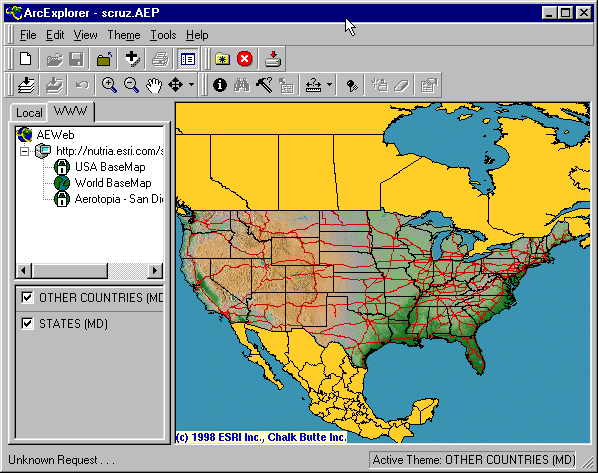The width and height of the screenshot is (598, 473).
Task: Activate the Pan hand tool
Action: coord(154,85)
